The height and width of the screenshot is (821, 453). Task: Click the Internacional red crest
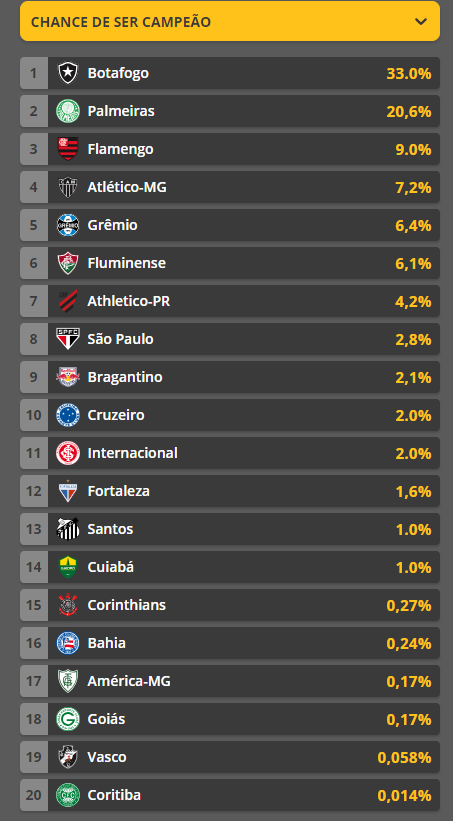coord(68,453)
